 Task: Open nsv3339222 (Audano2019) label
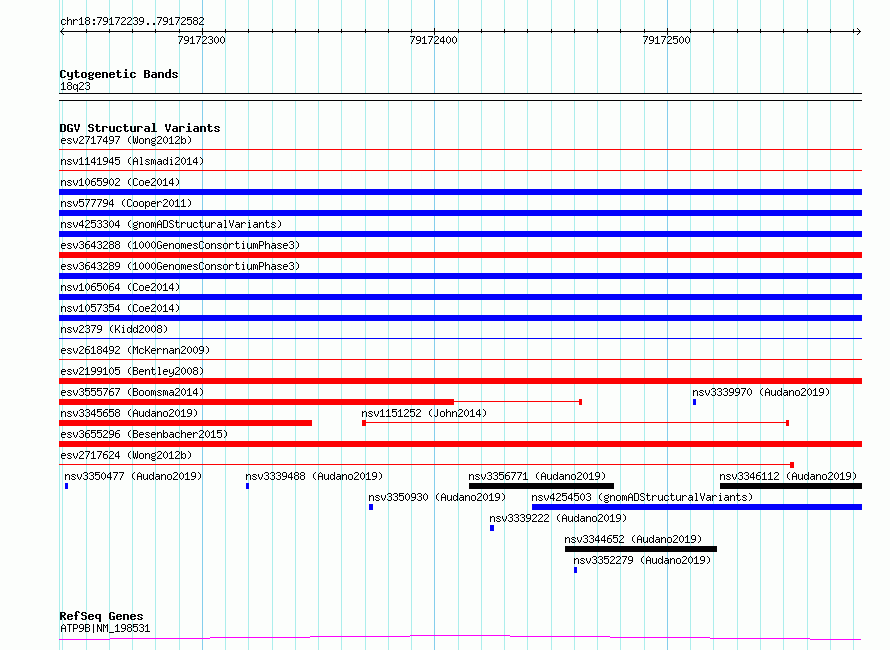pos(558,518)
